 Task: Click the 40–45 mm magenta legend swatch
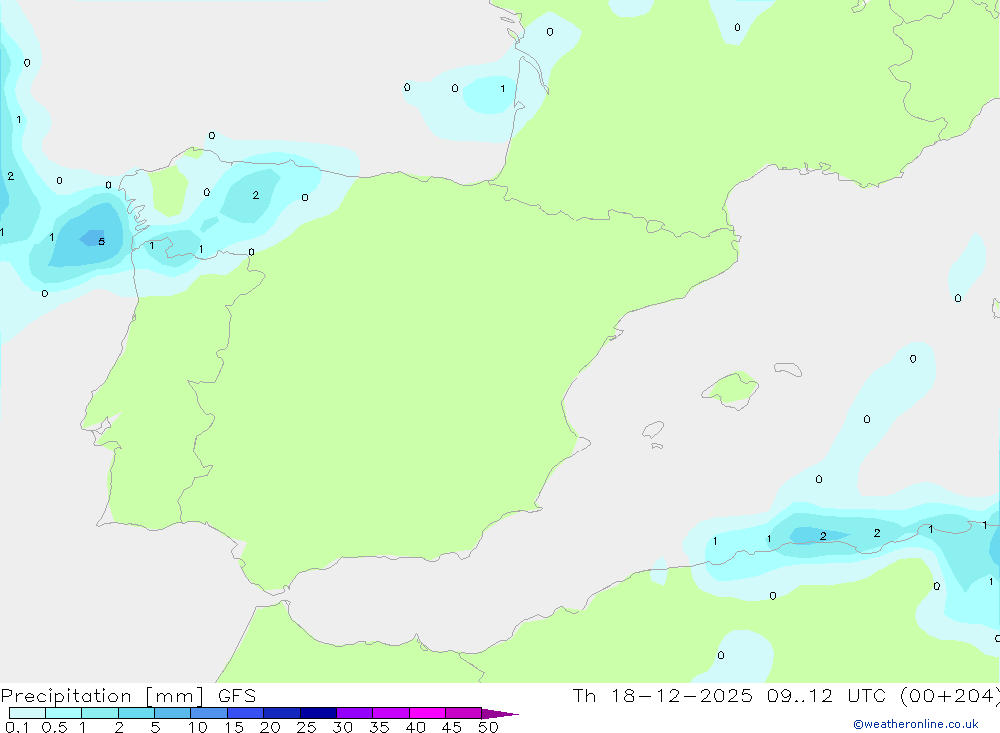(x=427, y=713)
